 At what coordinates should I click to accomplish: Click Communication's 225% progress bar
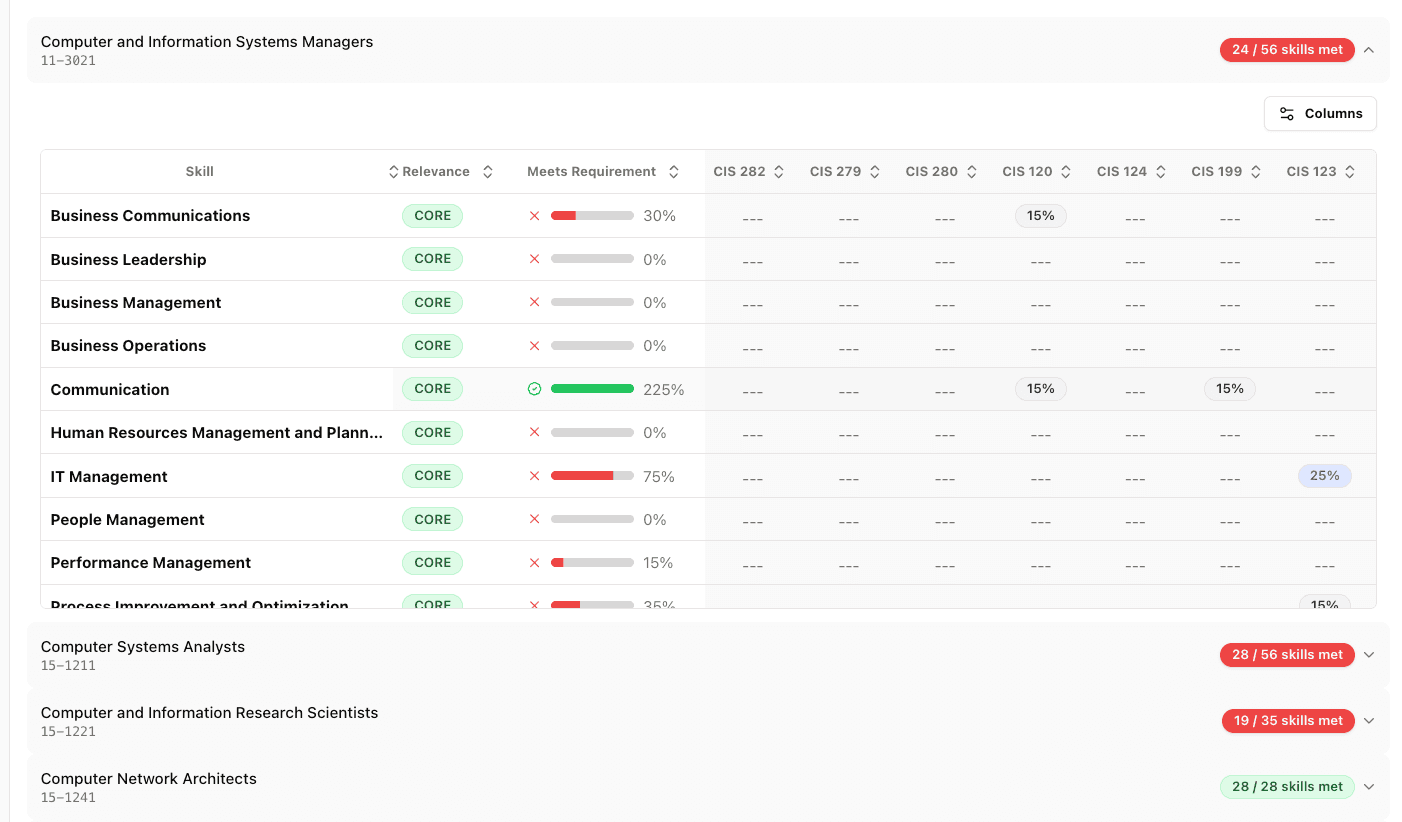pos(592,388)
